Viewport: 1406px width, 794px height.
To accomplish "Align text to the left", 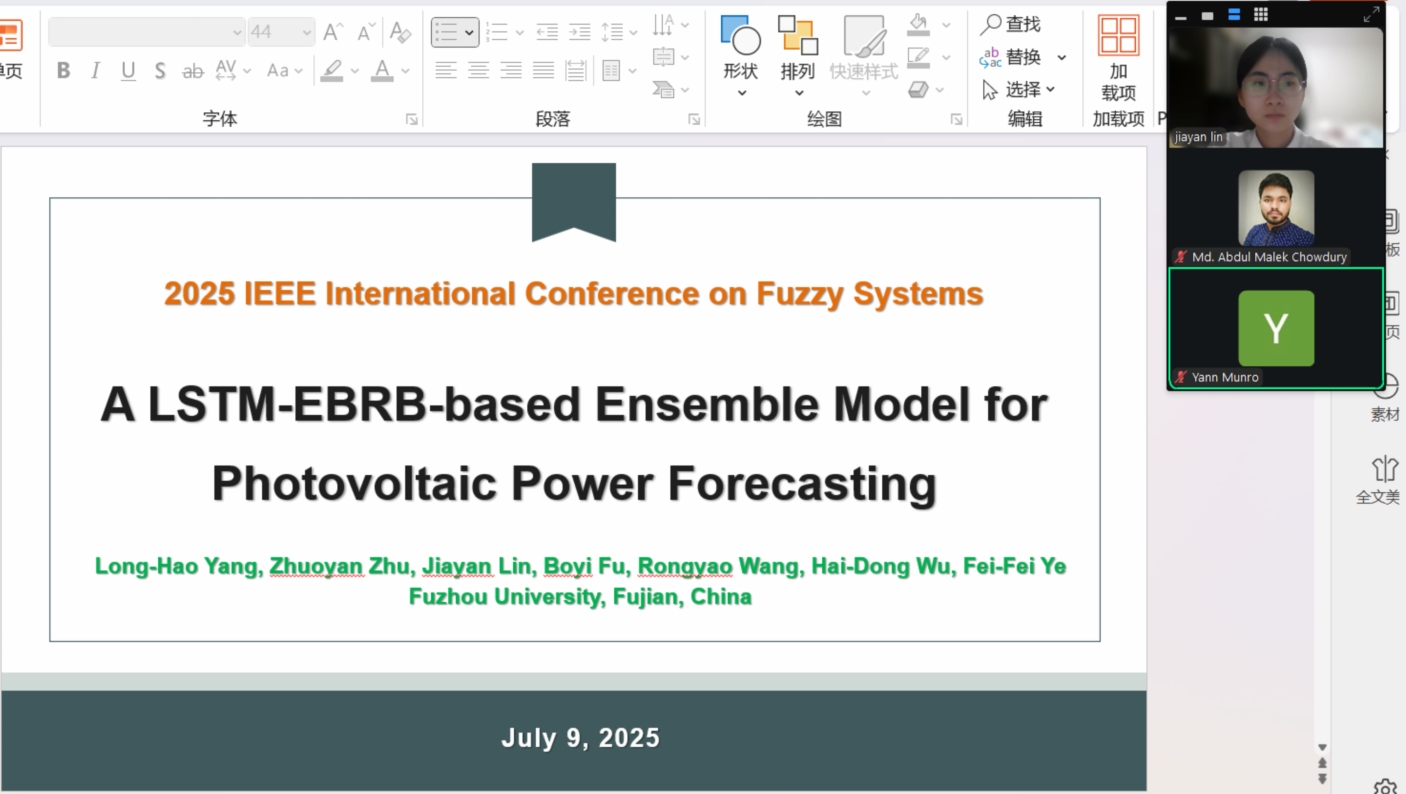I will click(x=446, y=70).
